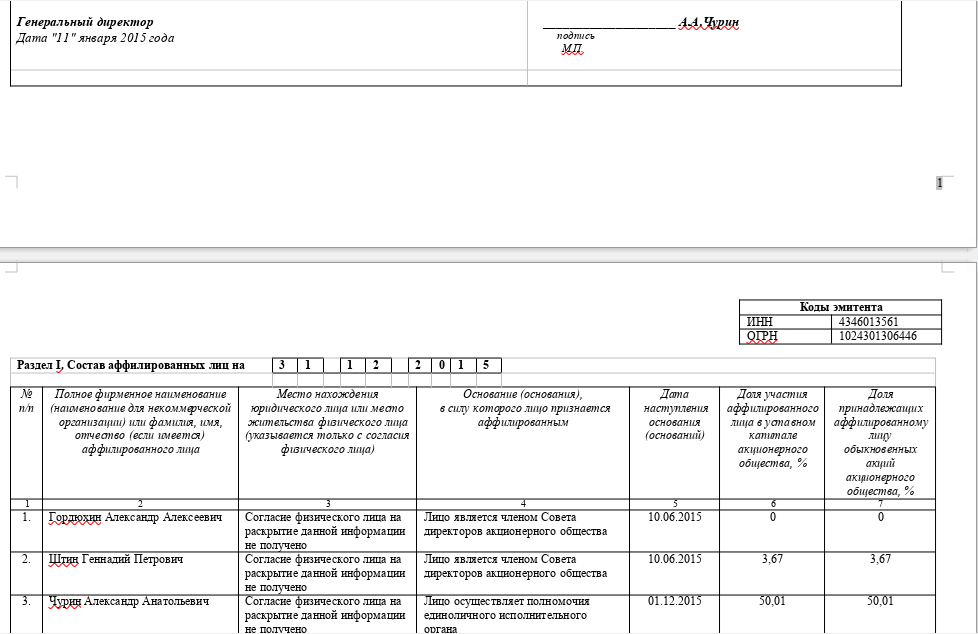Select the INN value '4346013561'

tap(868, 322)
